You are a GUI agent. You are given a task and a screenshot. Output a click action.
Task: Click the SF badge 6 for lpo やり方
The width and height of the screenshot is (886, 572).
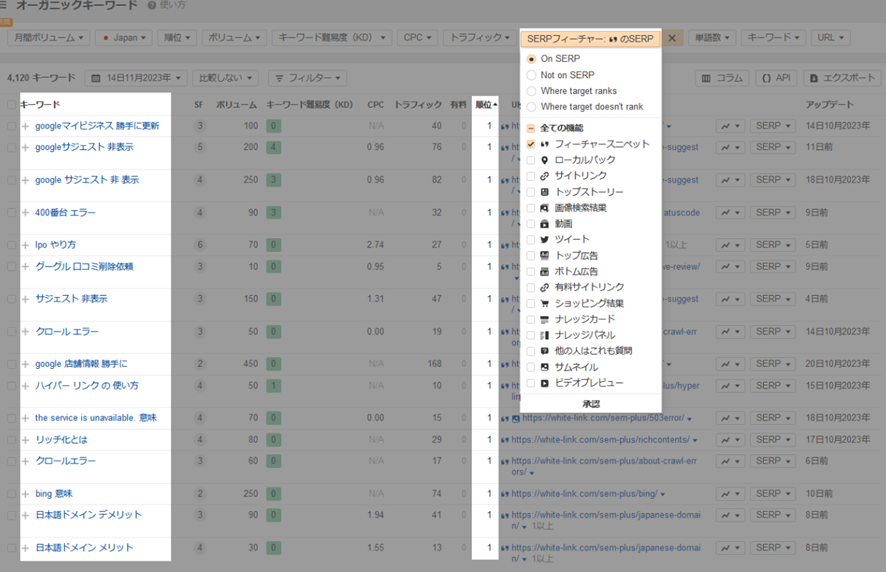point(199,245)
